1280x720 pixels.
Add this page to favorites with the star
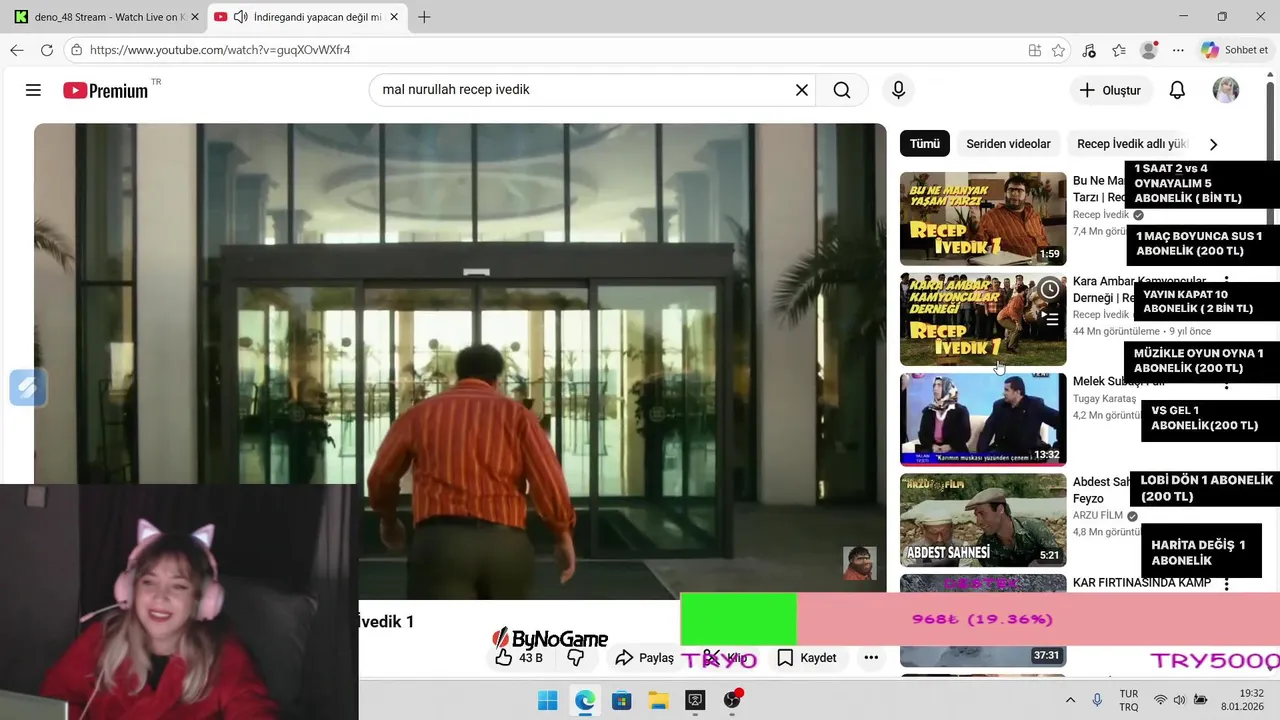pyautogui.click(x=1059, y=50)
